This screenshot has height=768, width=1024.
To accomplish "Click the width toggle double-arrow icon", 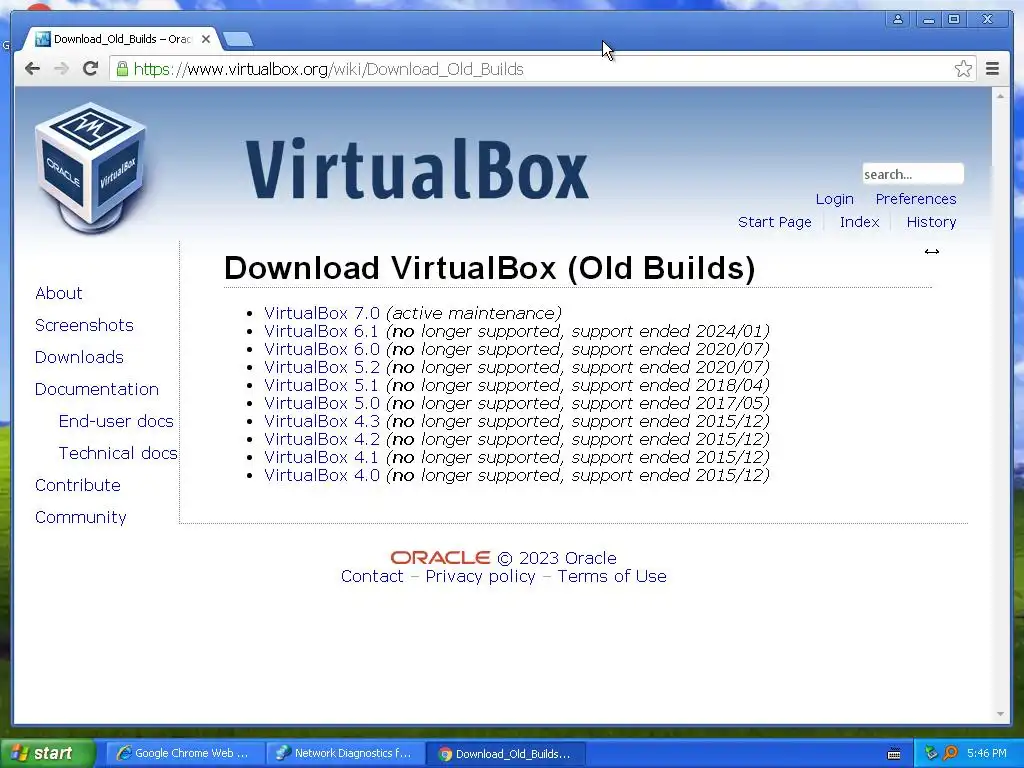I will [x=932, y=251].
